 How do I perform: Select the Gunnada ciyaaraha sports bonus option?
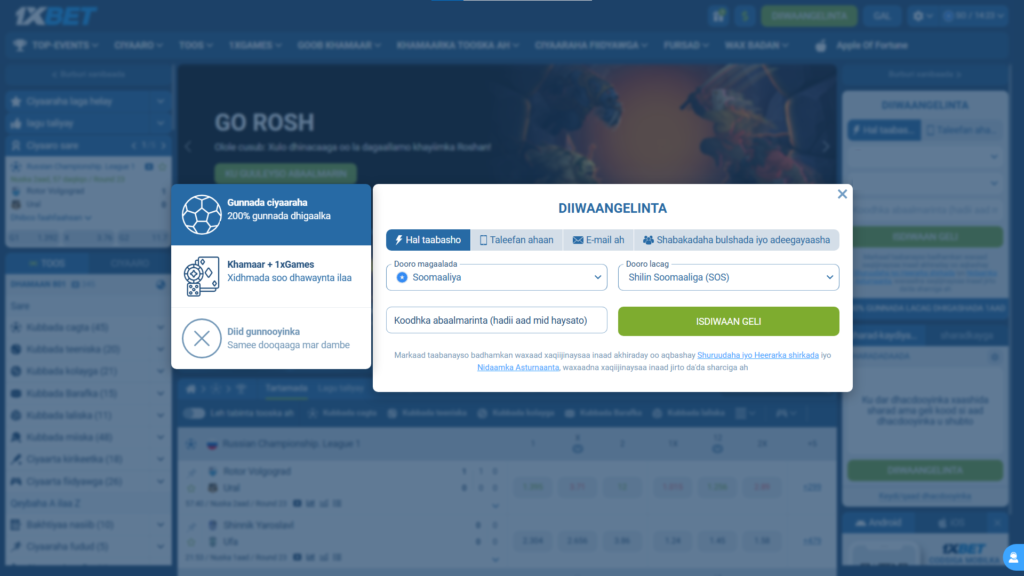271,214
